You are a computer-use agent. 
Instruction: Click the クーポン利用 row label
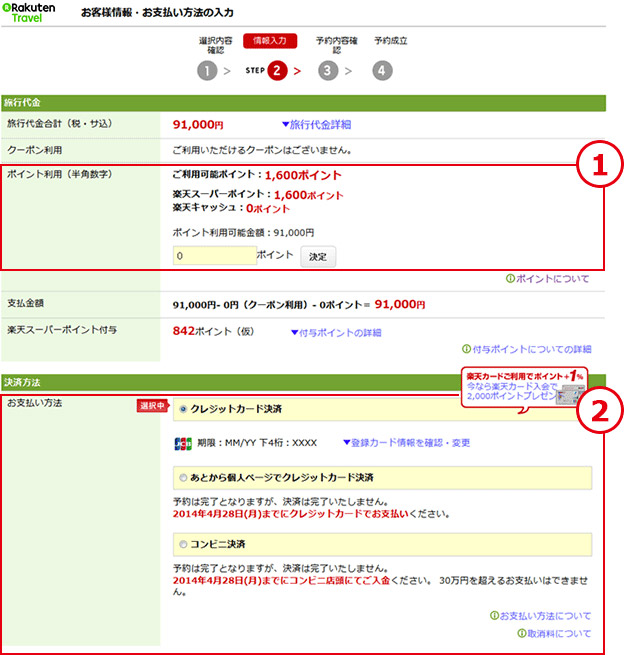coord(35,150)
